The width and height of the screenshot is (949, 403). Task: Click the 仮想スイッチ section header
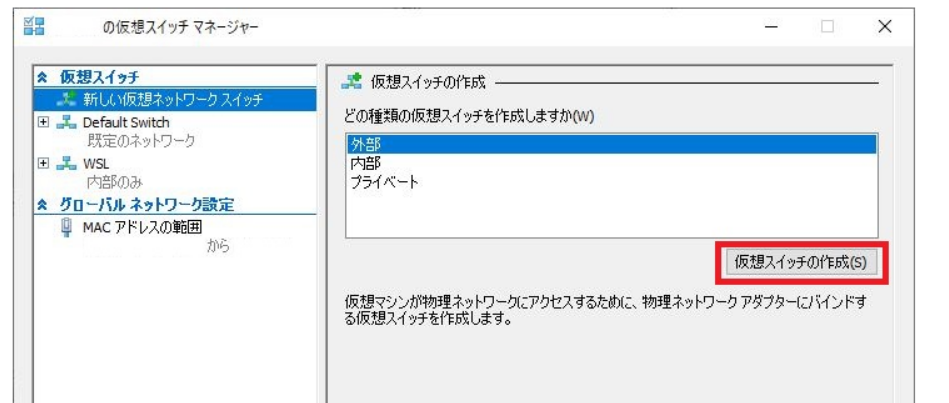(99, 77)
